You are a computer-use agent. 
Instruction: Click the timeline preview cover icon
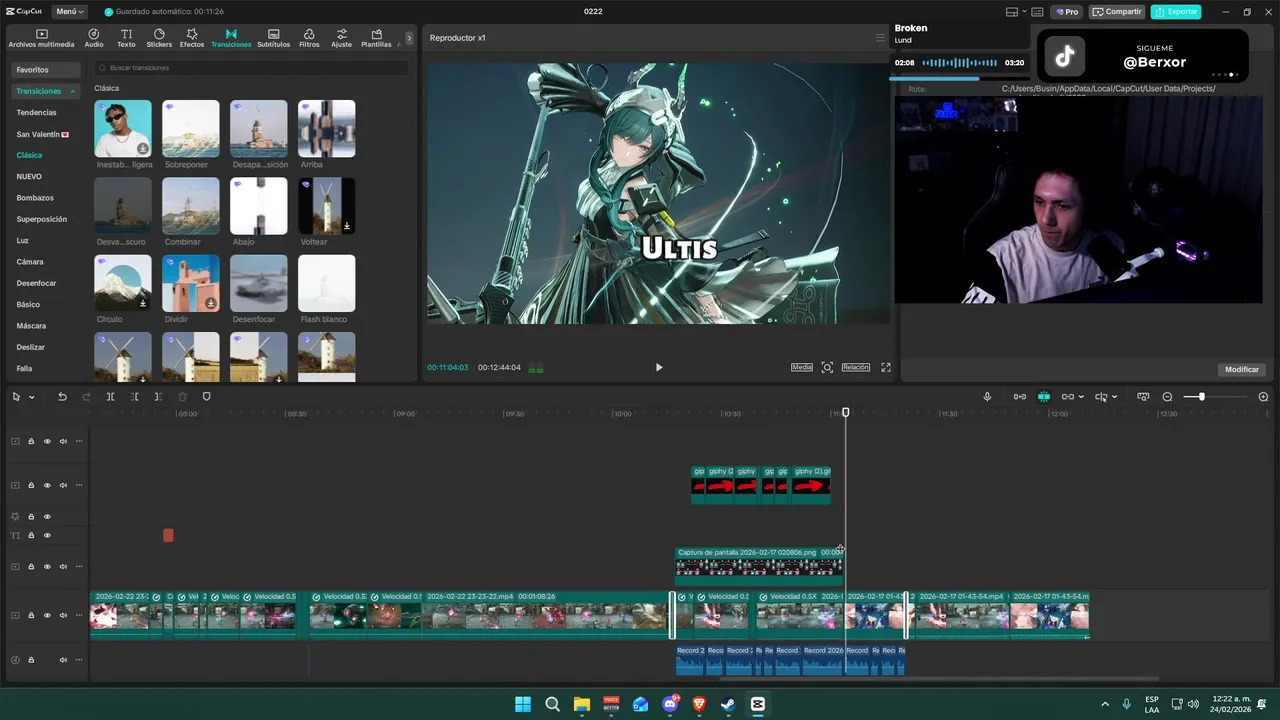[1143, 397]
